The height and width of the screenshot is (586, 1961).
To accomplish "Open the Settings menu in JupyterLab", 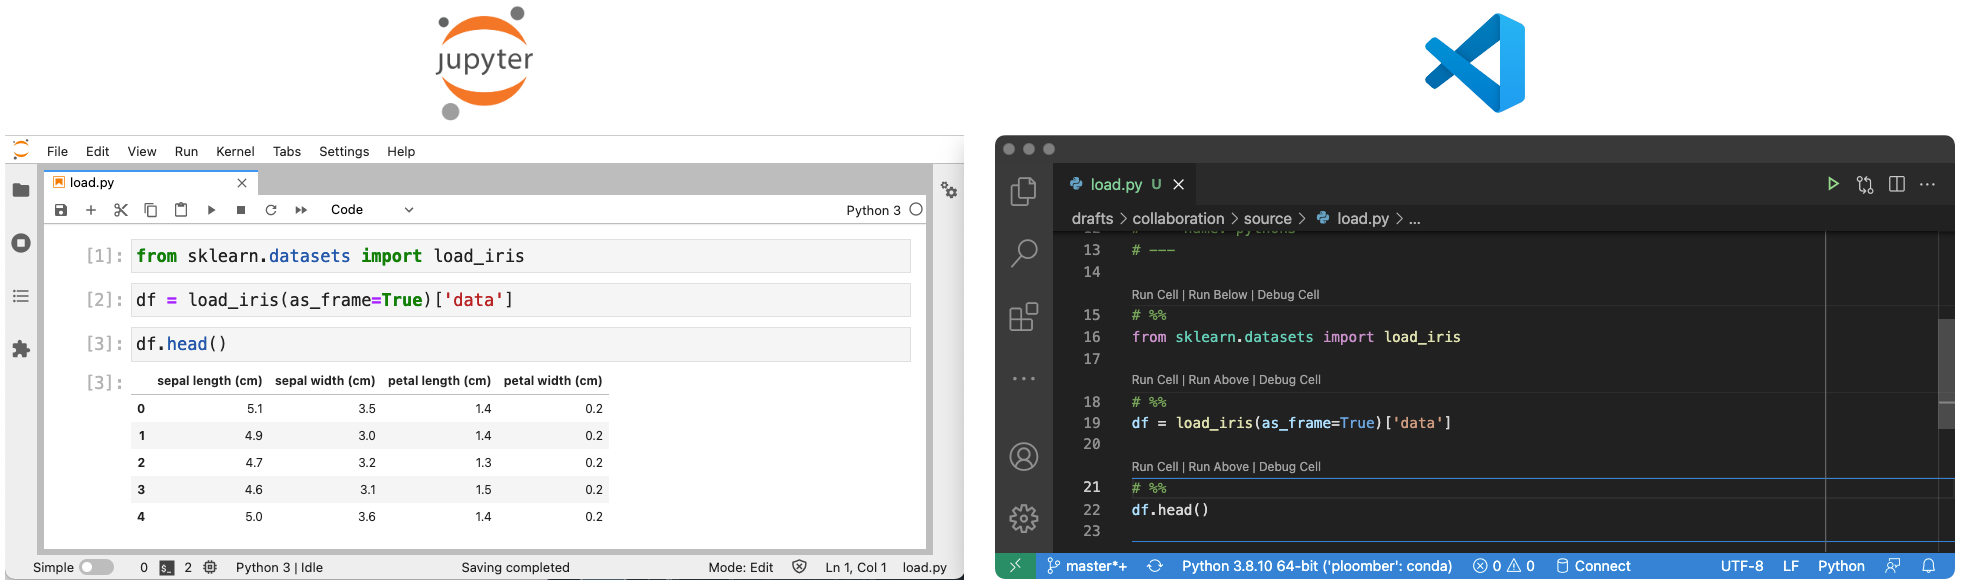I will (344, 151).
